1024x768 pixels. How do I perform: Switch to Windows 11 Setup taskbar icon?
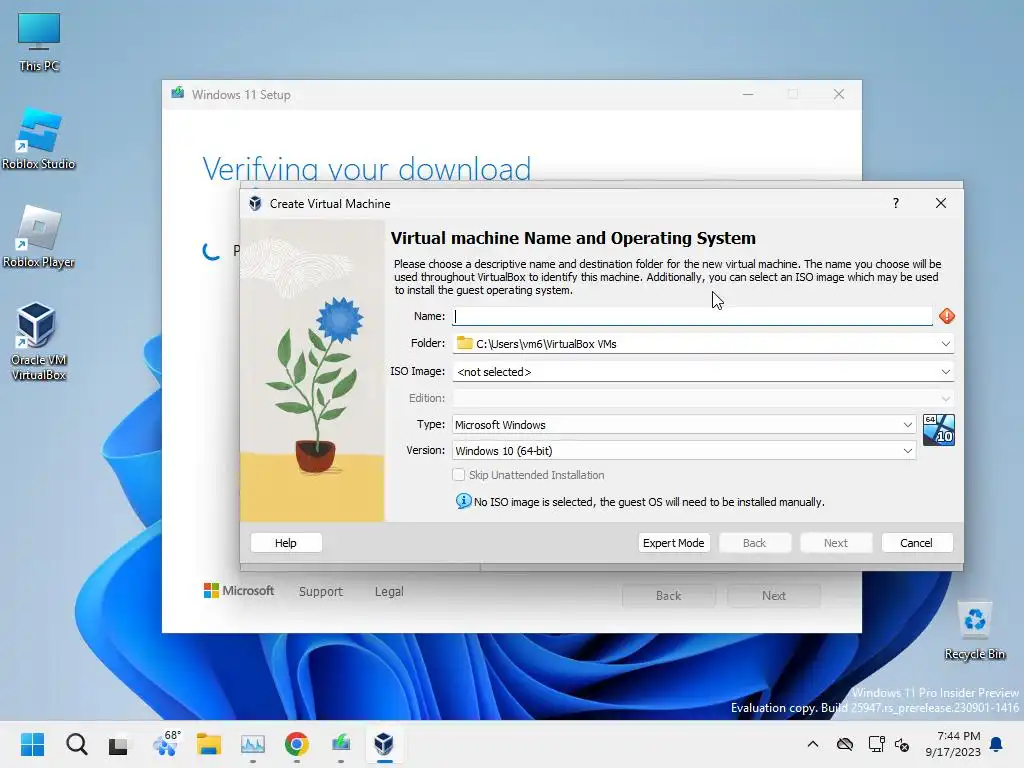point(341,744)
